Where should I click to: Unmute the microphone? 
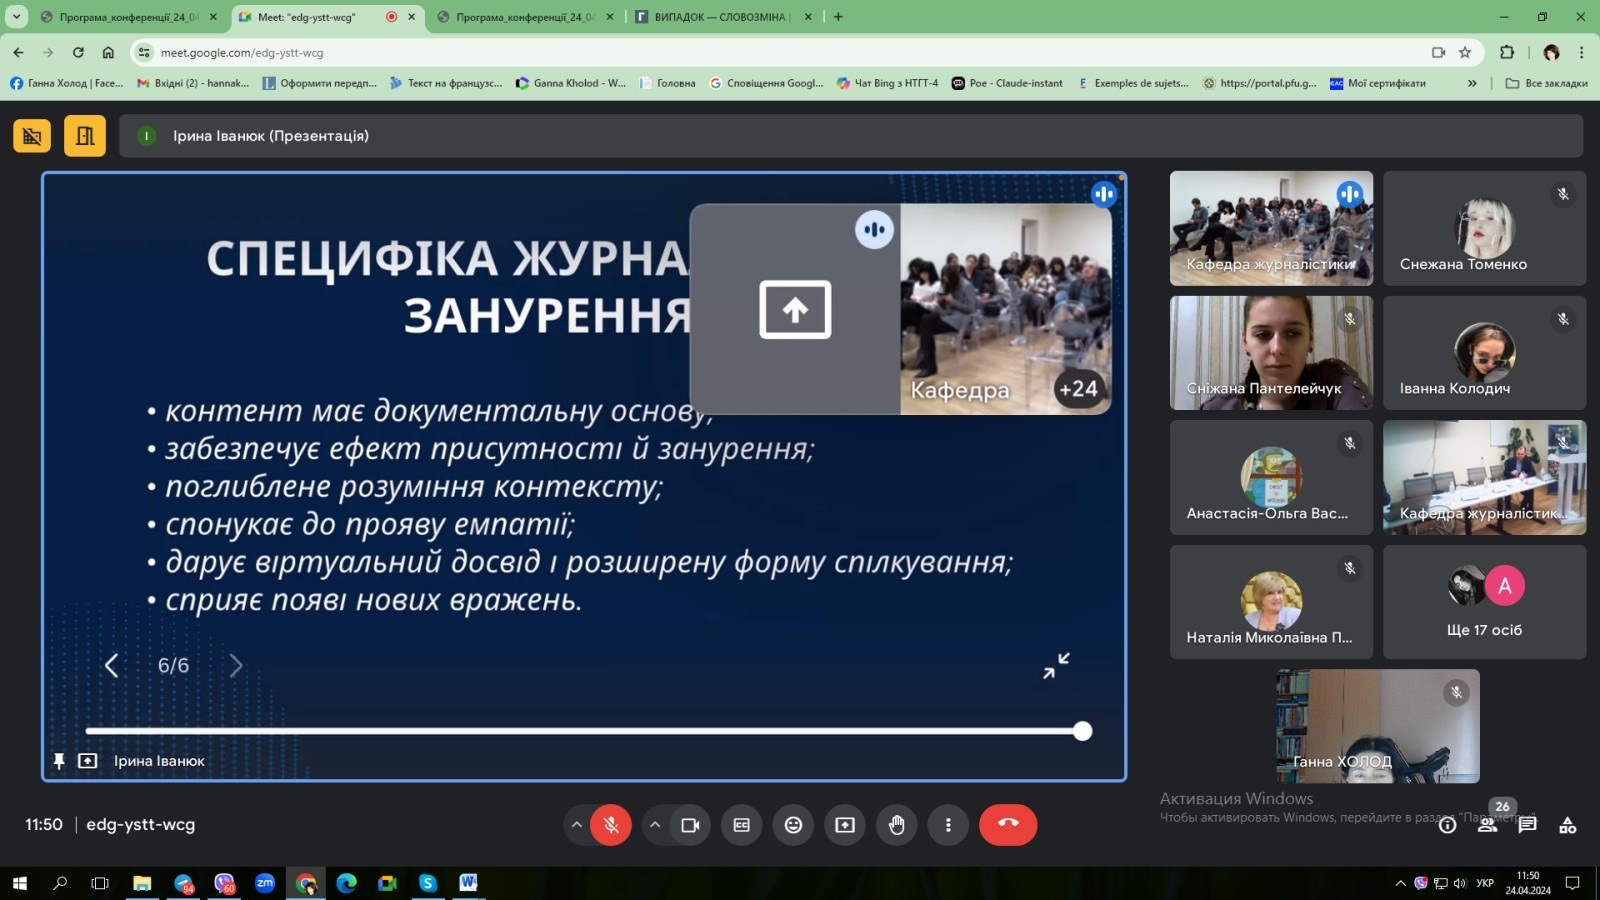[x=611, y=825]
